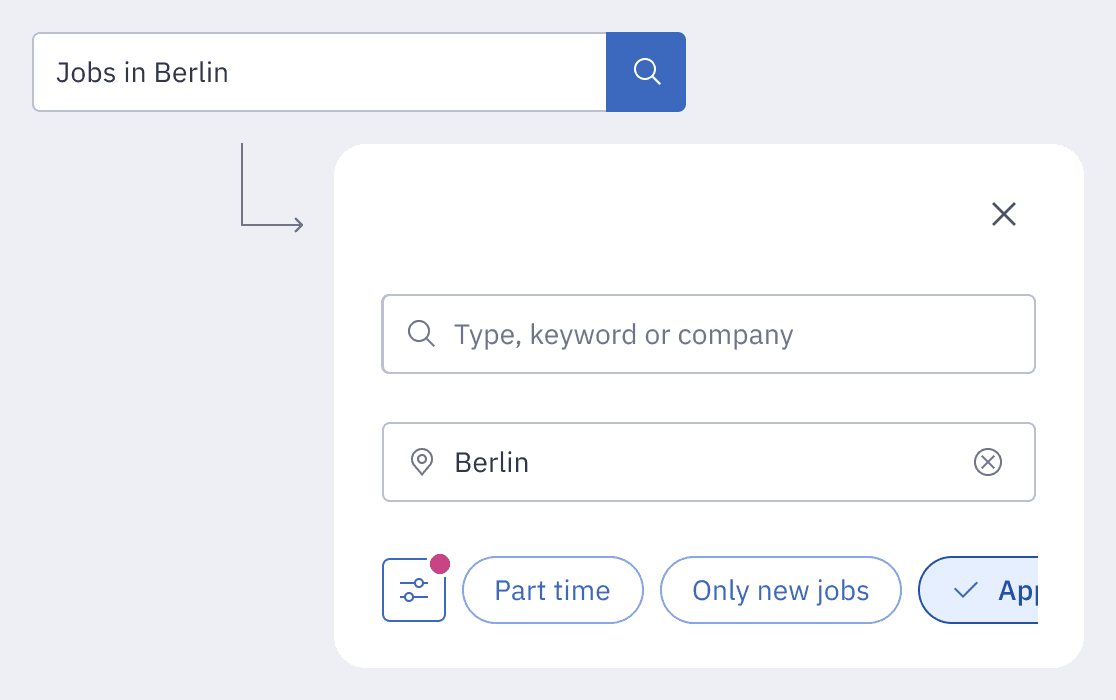
Task: Toggle the Part time filter chip
Action: pos(552,591)
